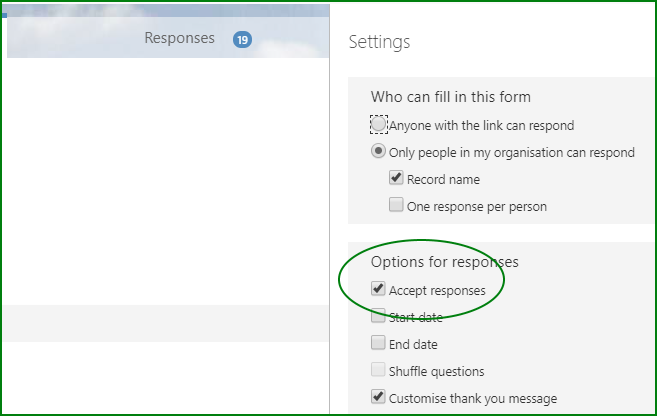The width and height of the screenshot is (657, 416).
Task: Click the Settings panel heading
Action: (x=379, y=42)
